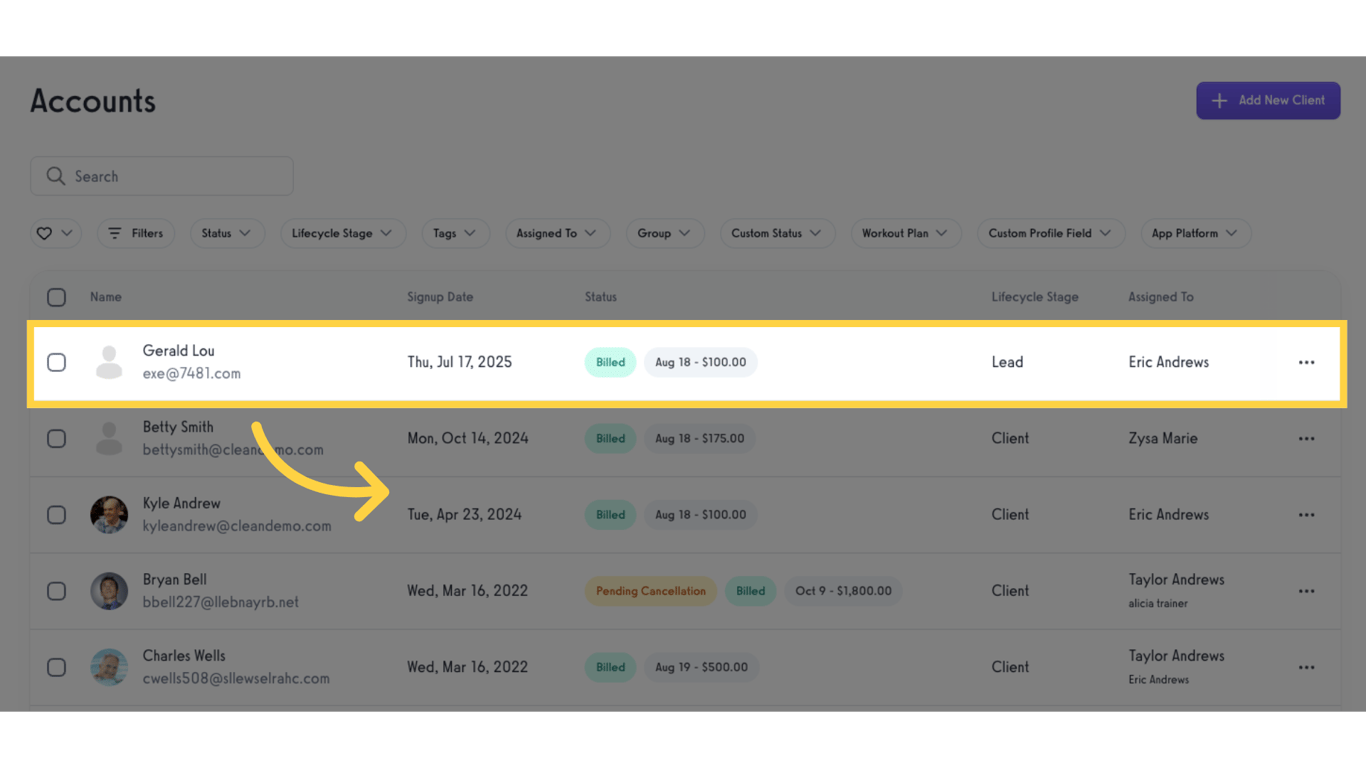Click the plus icon on Add New Client
This screenshot has width=1366, height=768.
point(1219,100)
